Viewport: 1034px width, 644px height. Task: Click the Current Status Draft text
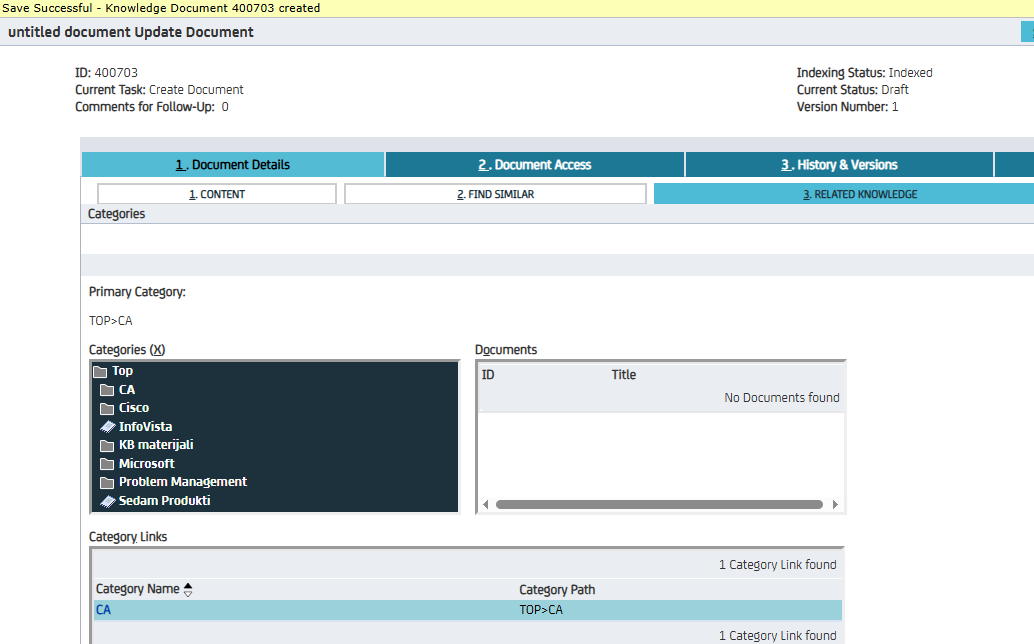[x=853, y=90]
